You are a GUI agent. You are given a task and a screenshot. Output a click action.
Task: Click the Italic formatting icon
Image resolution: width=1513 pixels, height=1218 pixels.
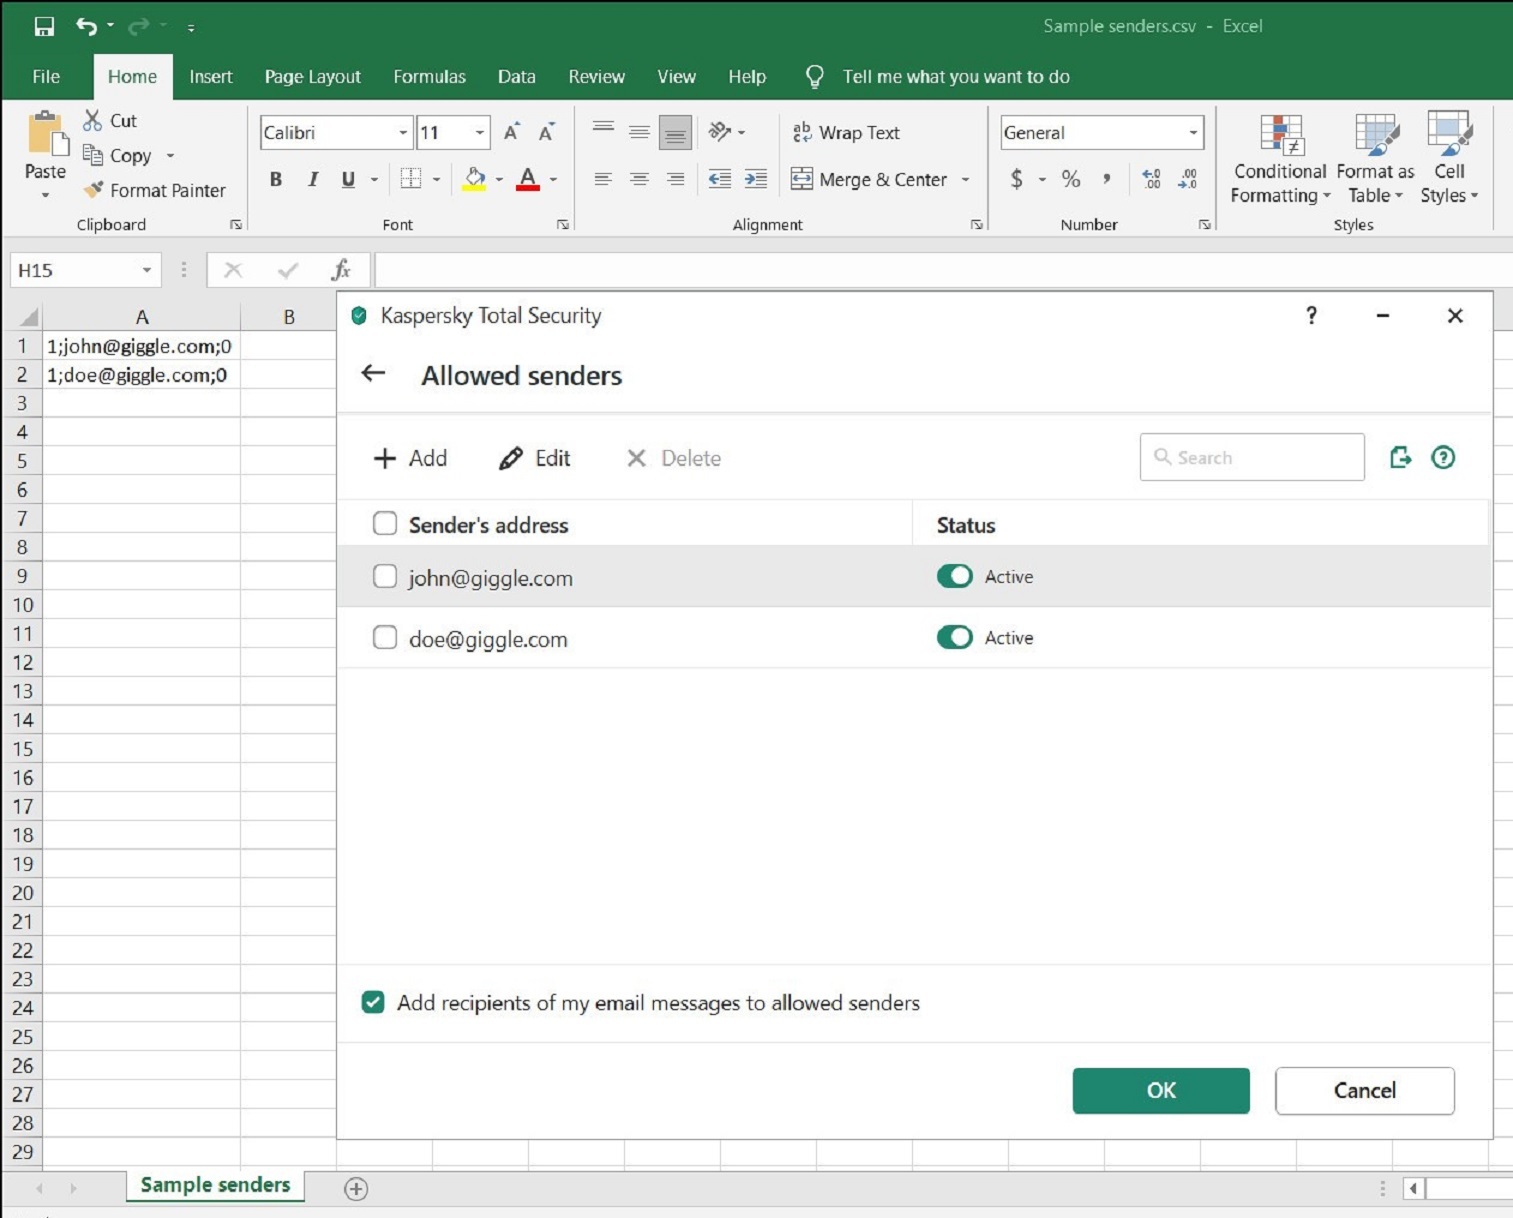pyautogui.click(x=313, y=179)
